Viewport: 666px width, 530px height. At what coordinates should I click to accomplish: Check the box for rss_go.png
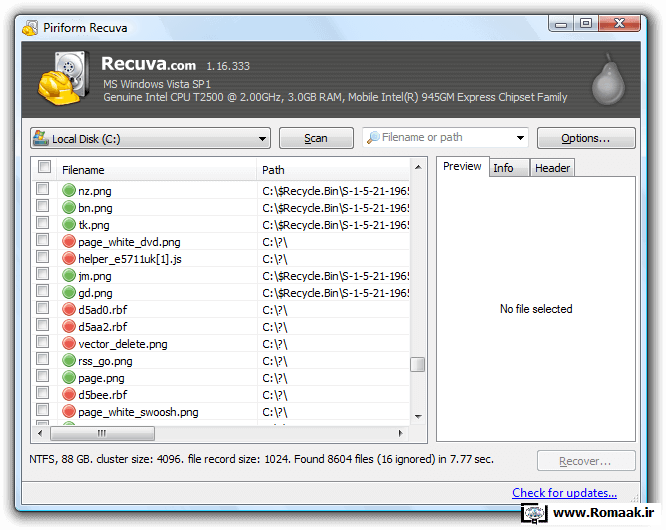click(42, 358)
